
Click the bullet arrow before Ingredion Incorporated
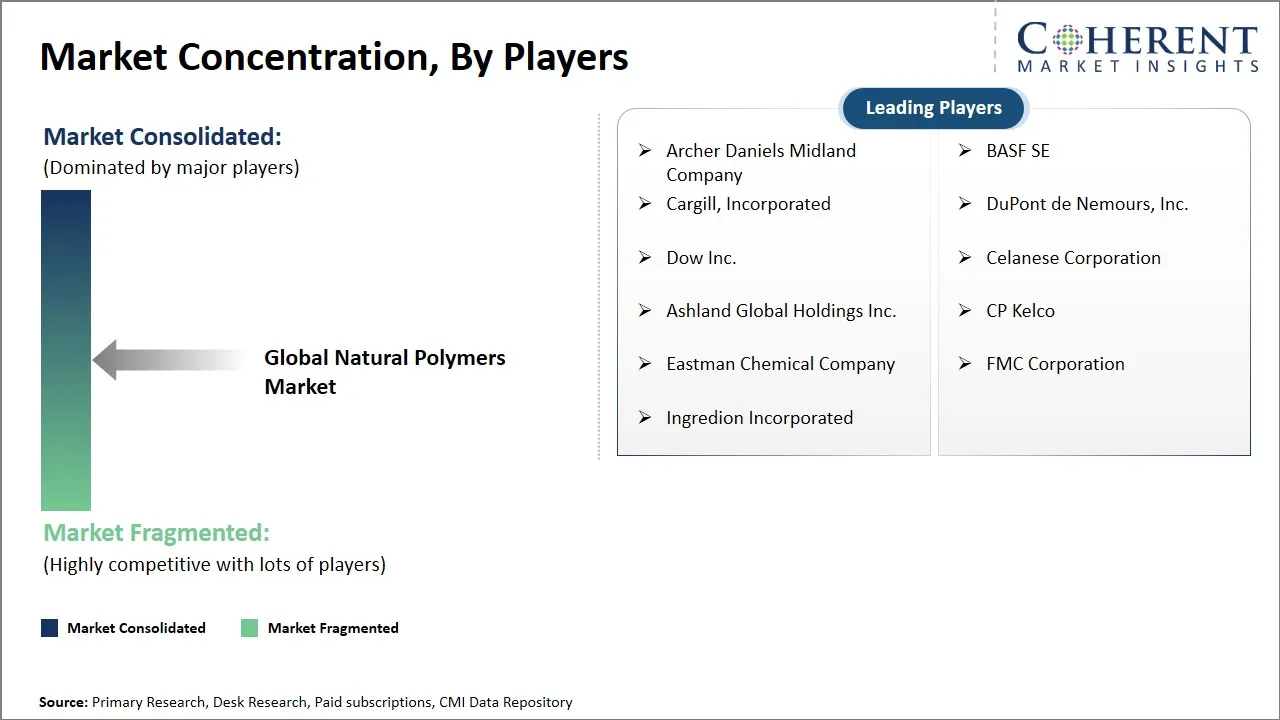tap(645, 418)
